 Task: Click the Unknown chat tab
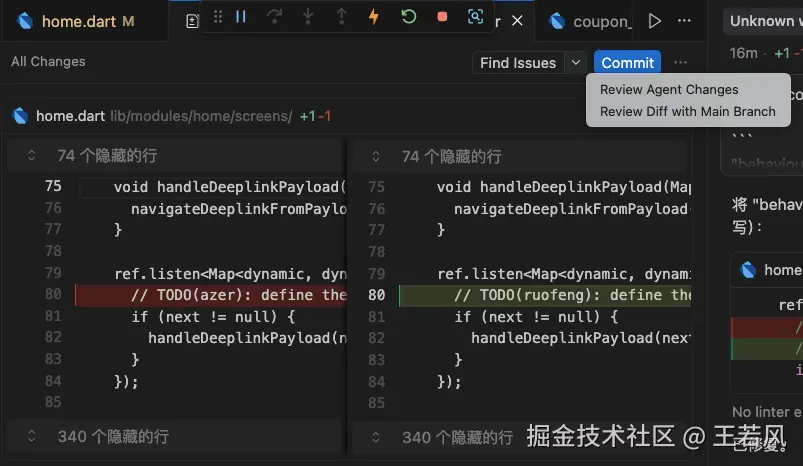tap(763, 21)
